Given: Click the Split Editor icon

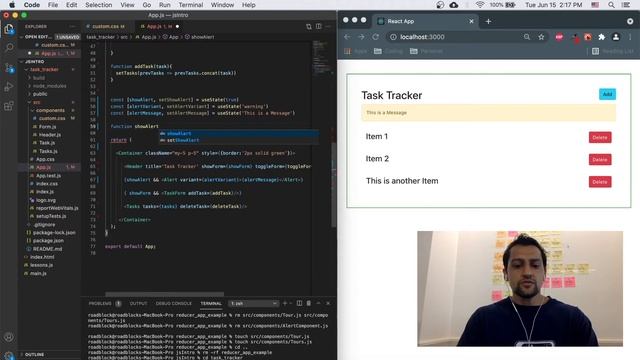Looking at the screenshot, I should point(318,27).
